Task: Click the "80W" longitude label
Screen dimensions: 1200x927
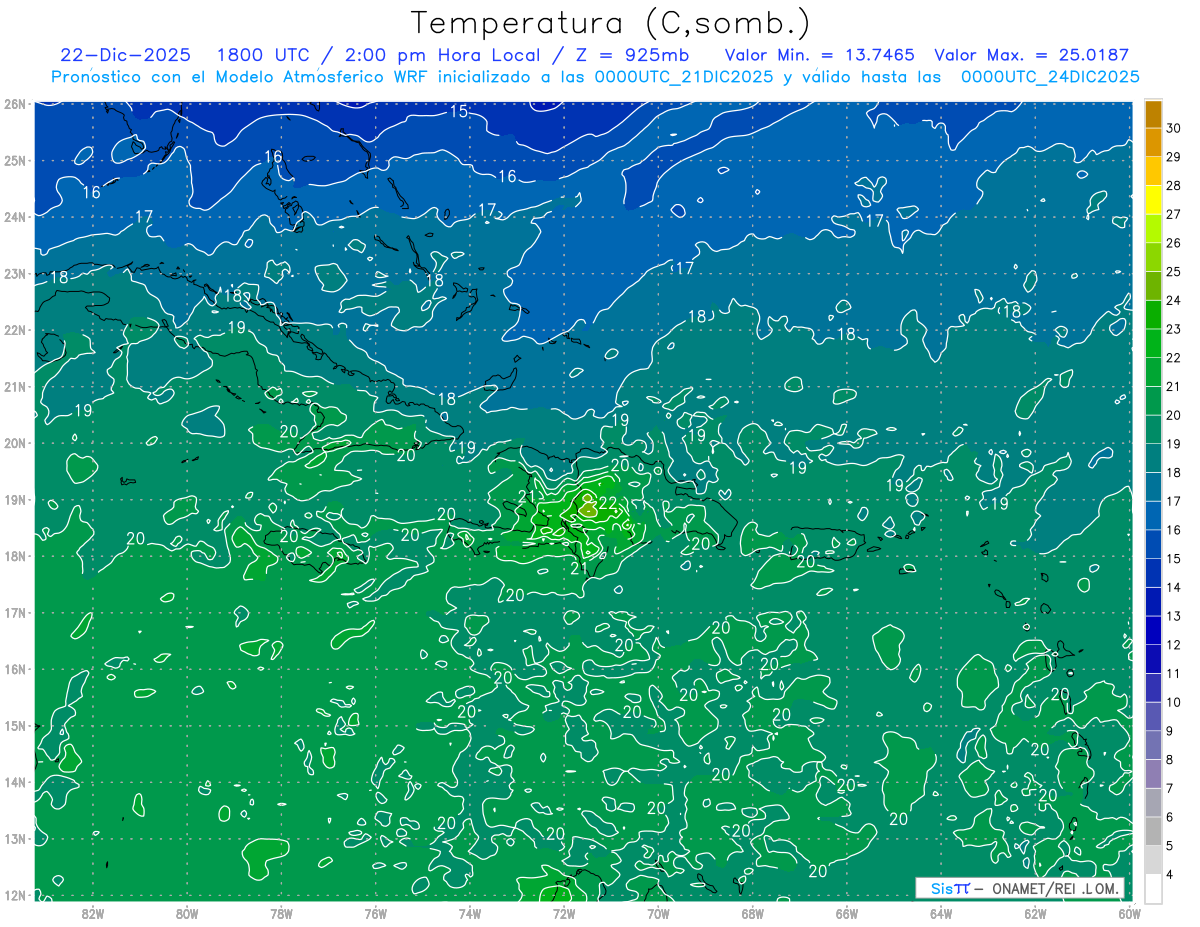Action: [x=187, y=913]
